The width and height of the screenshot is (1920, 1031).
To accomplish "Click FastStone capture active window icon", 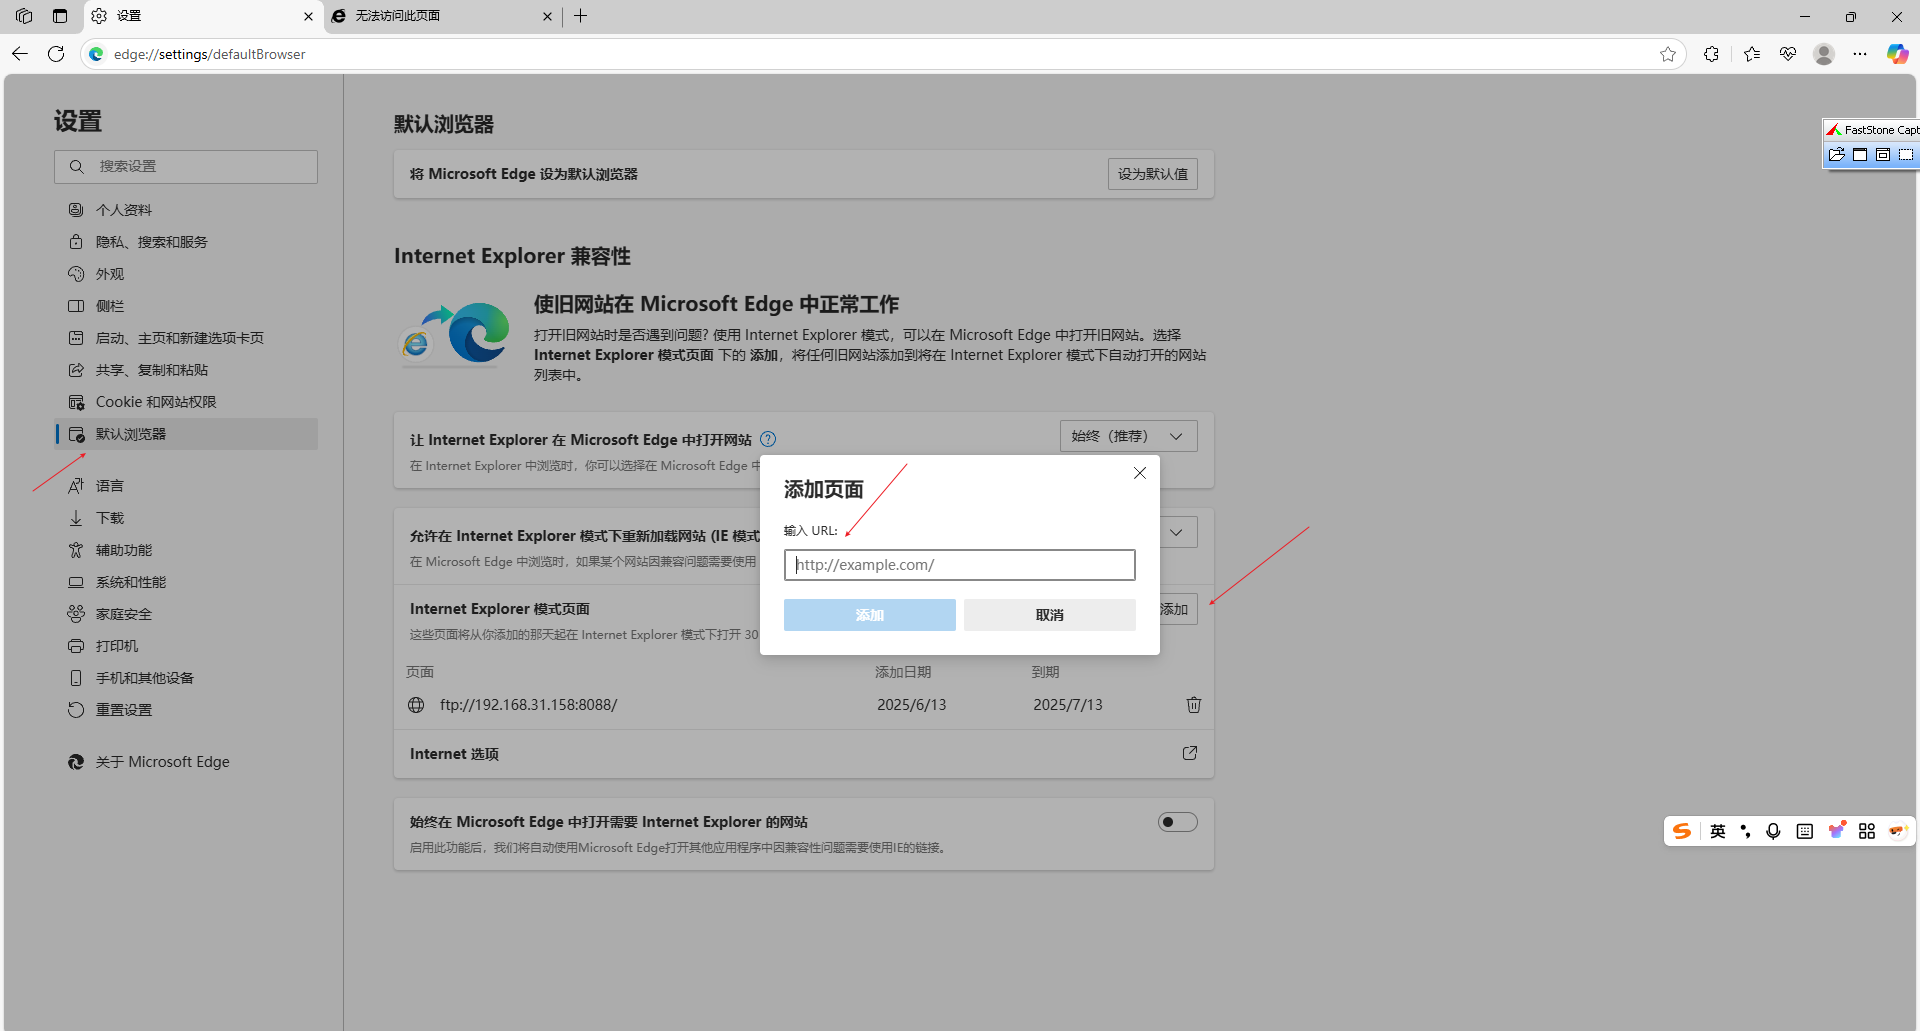I will (x=1860, y=155).
